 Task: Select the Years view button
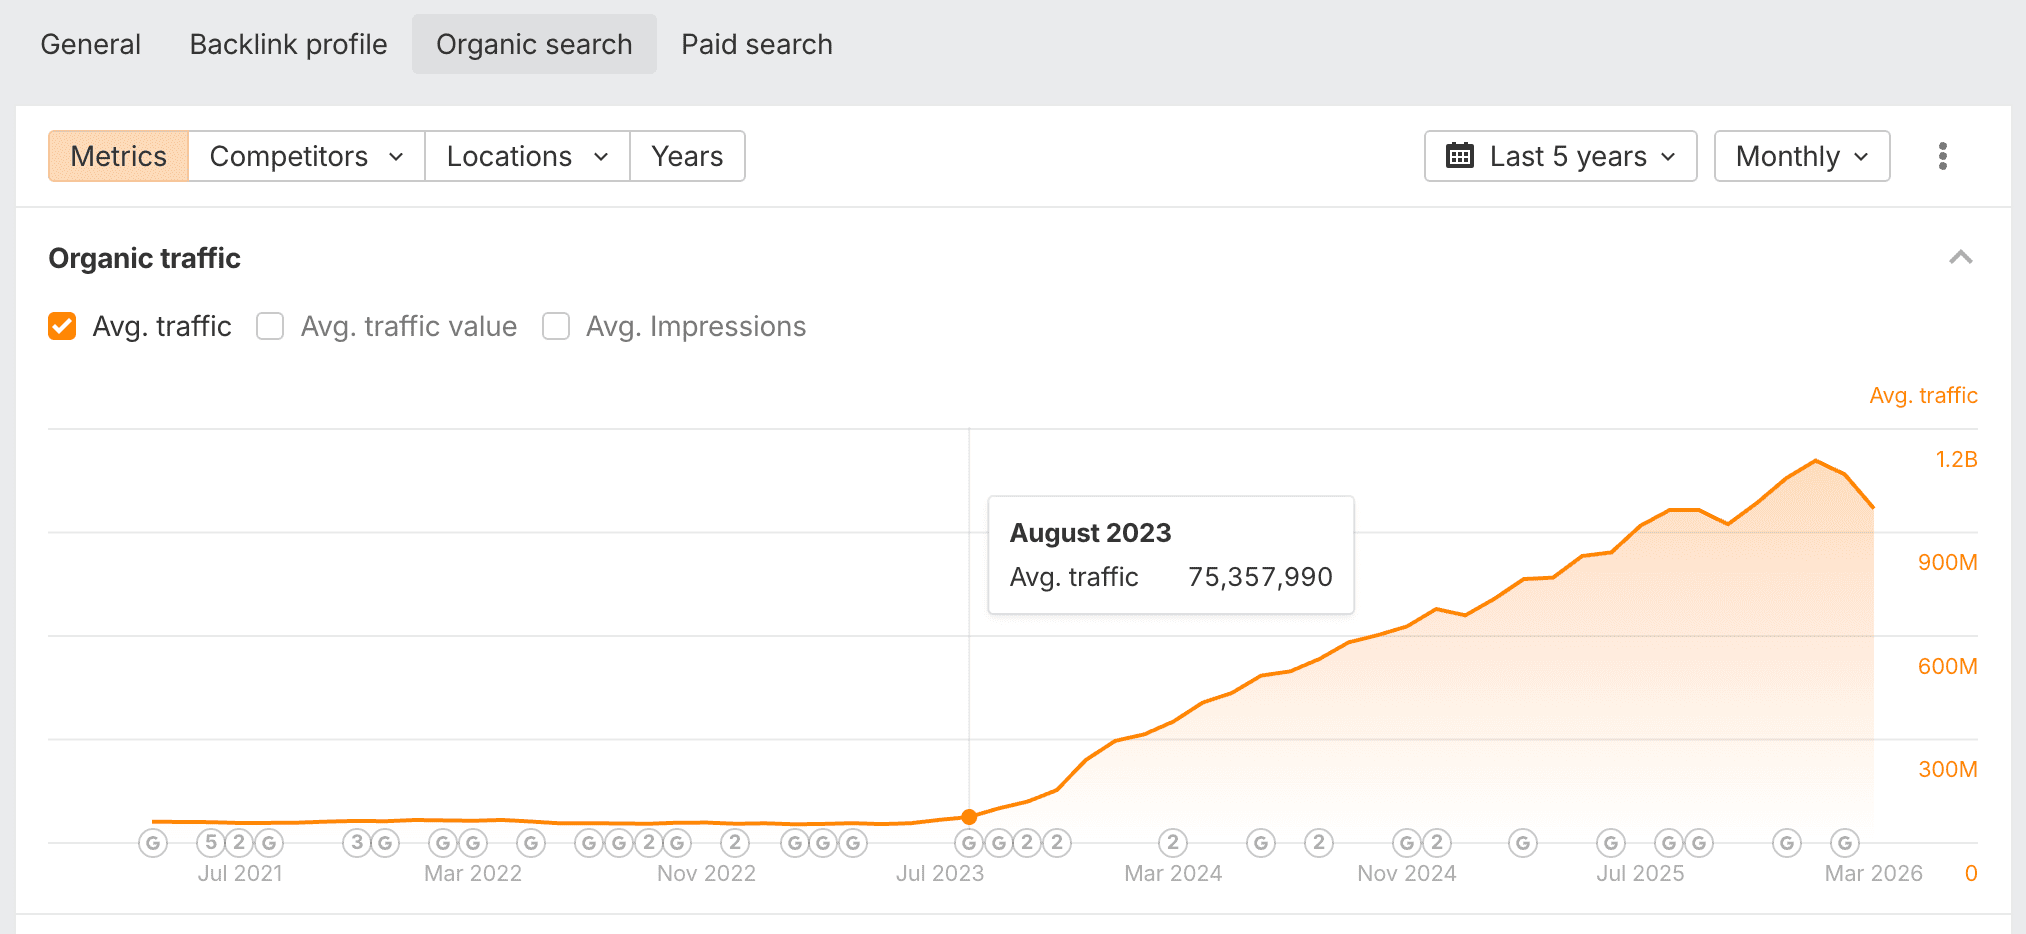click(x=687, y=156)
